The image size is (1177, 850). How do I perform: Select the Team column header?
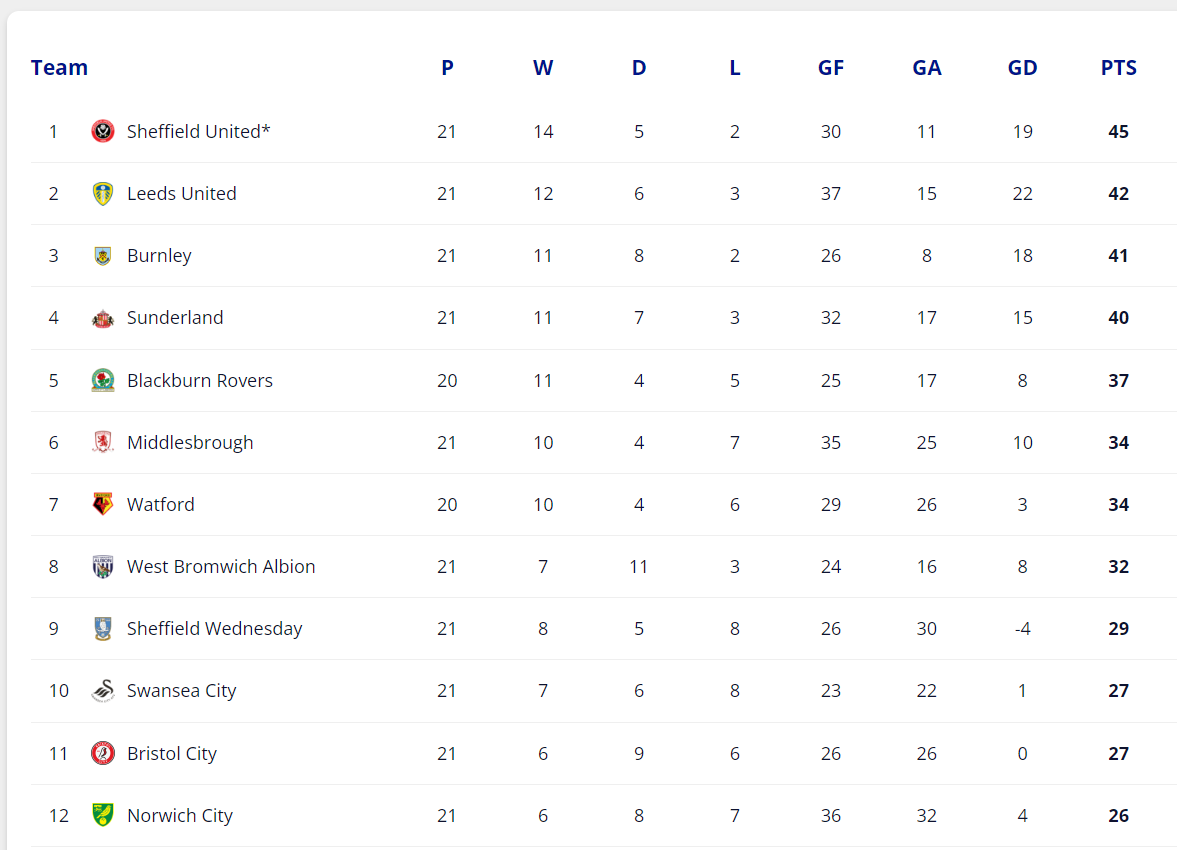point(59,68)
